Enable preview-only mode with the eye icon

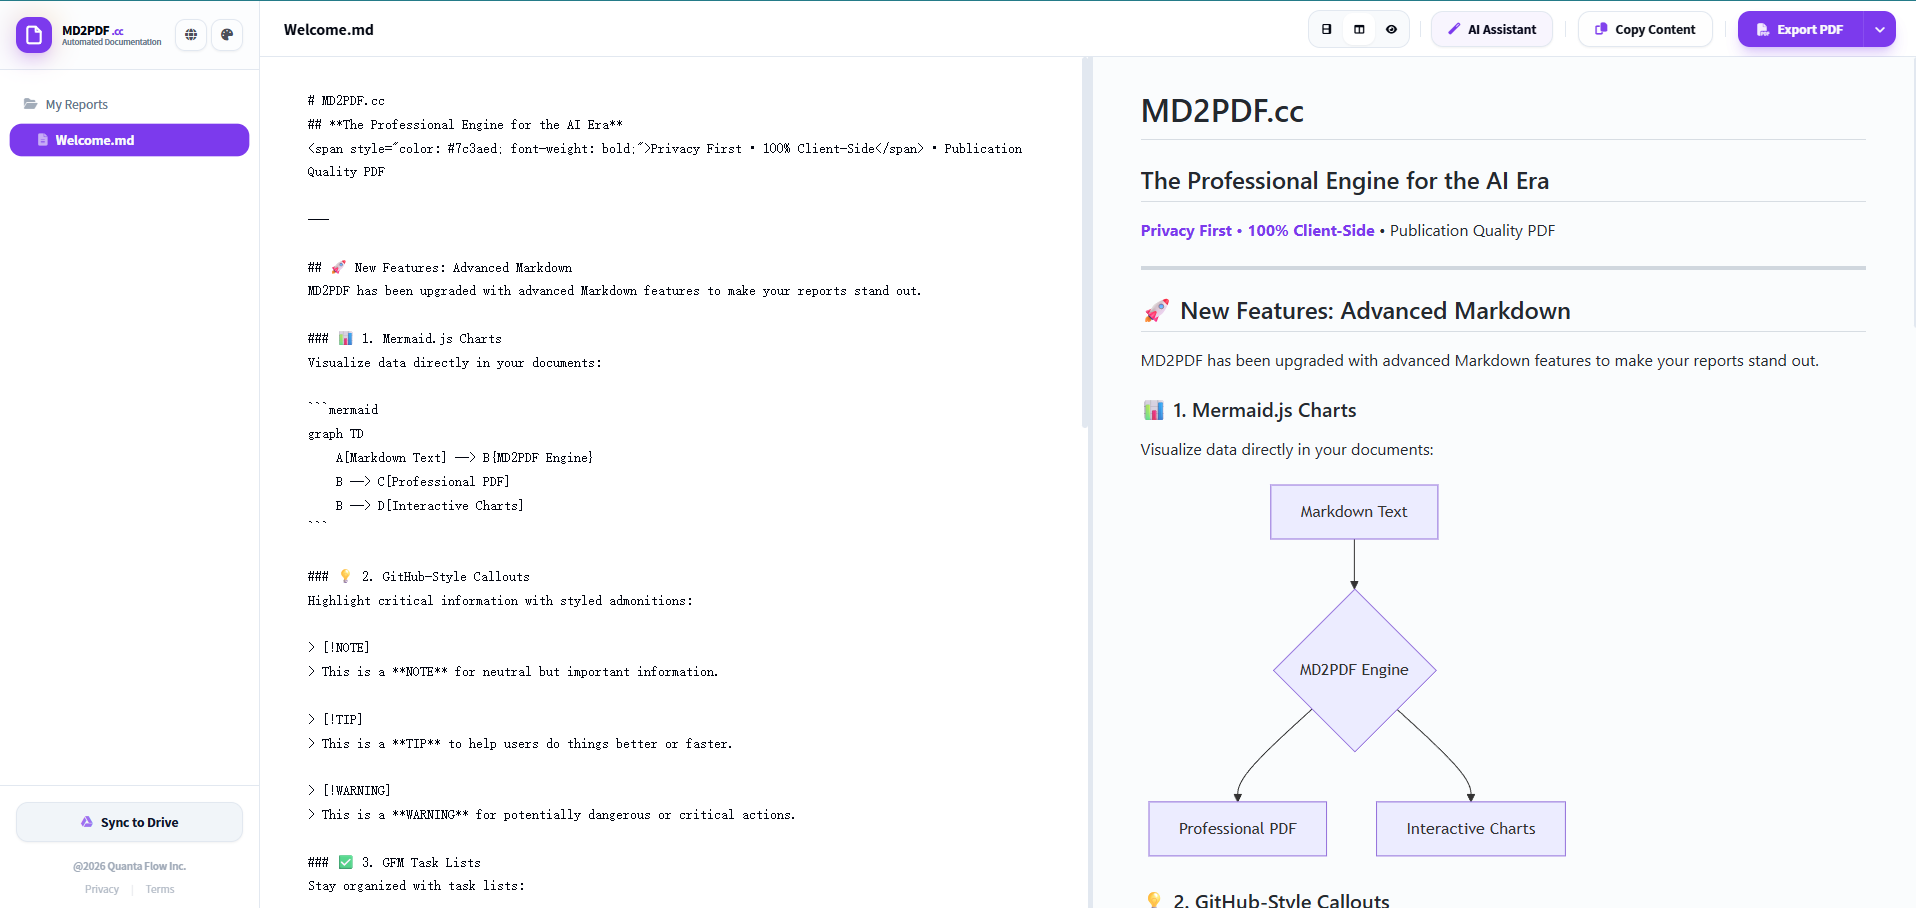(1390, 29)
